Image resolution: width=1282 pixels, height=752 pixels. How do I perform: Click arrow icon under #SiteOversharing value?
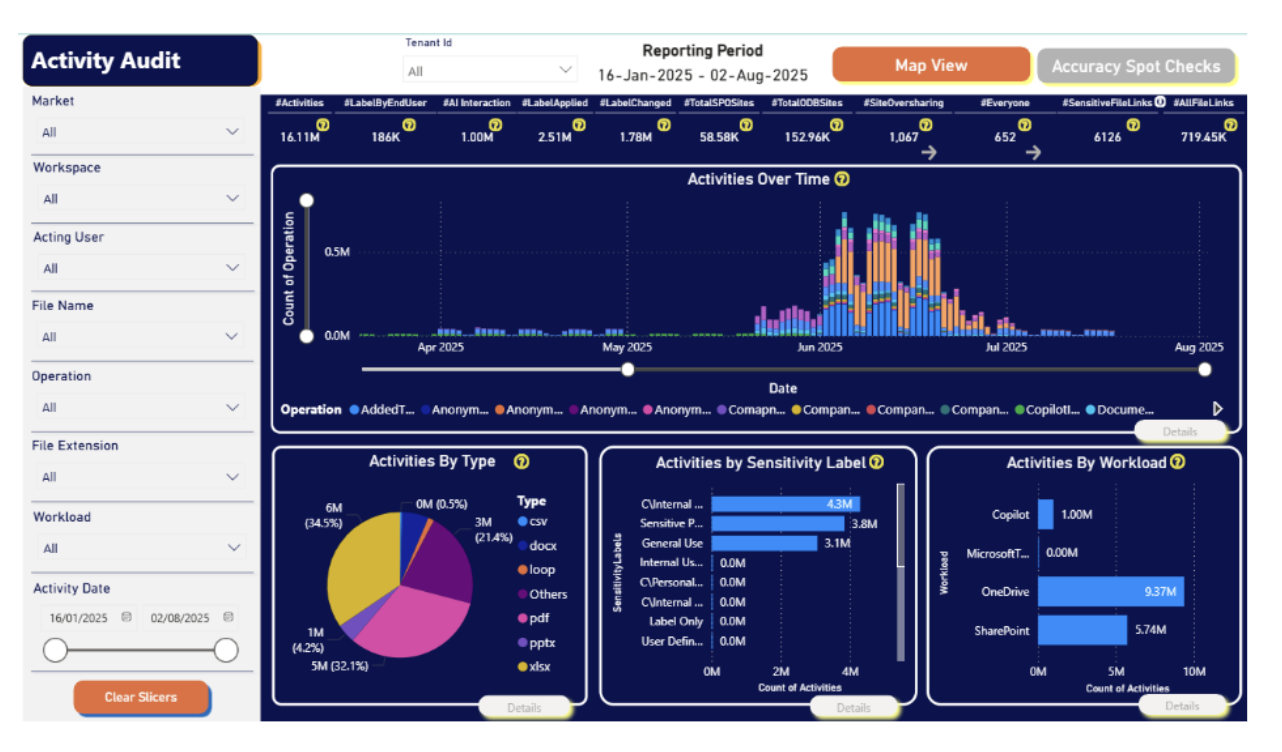coord(929,152)
